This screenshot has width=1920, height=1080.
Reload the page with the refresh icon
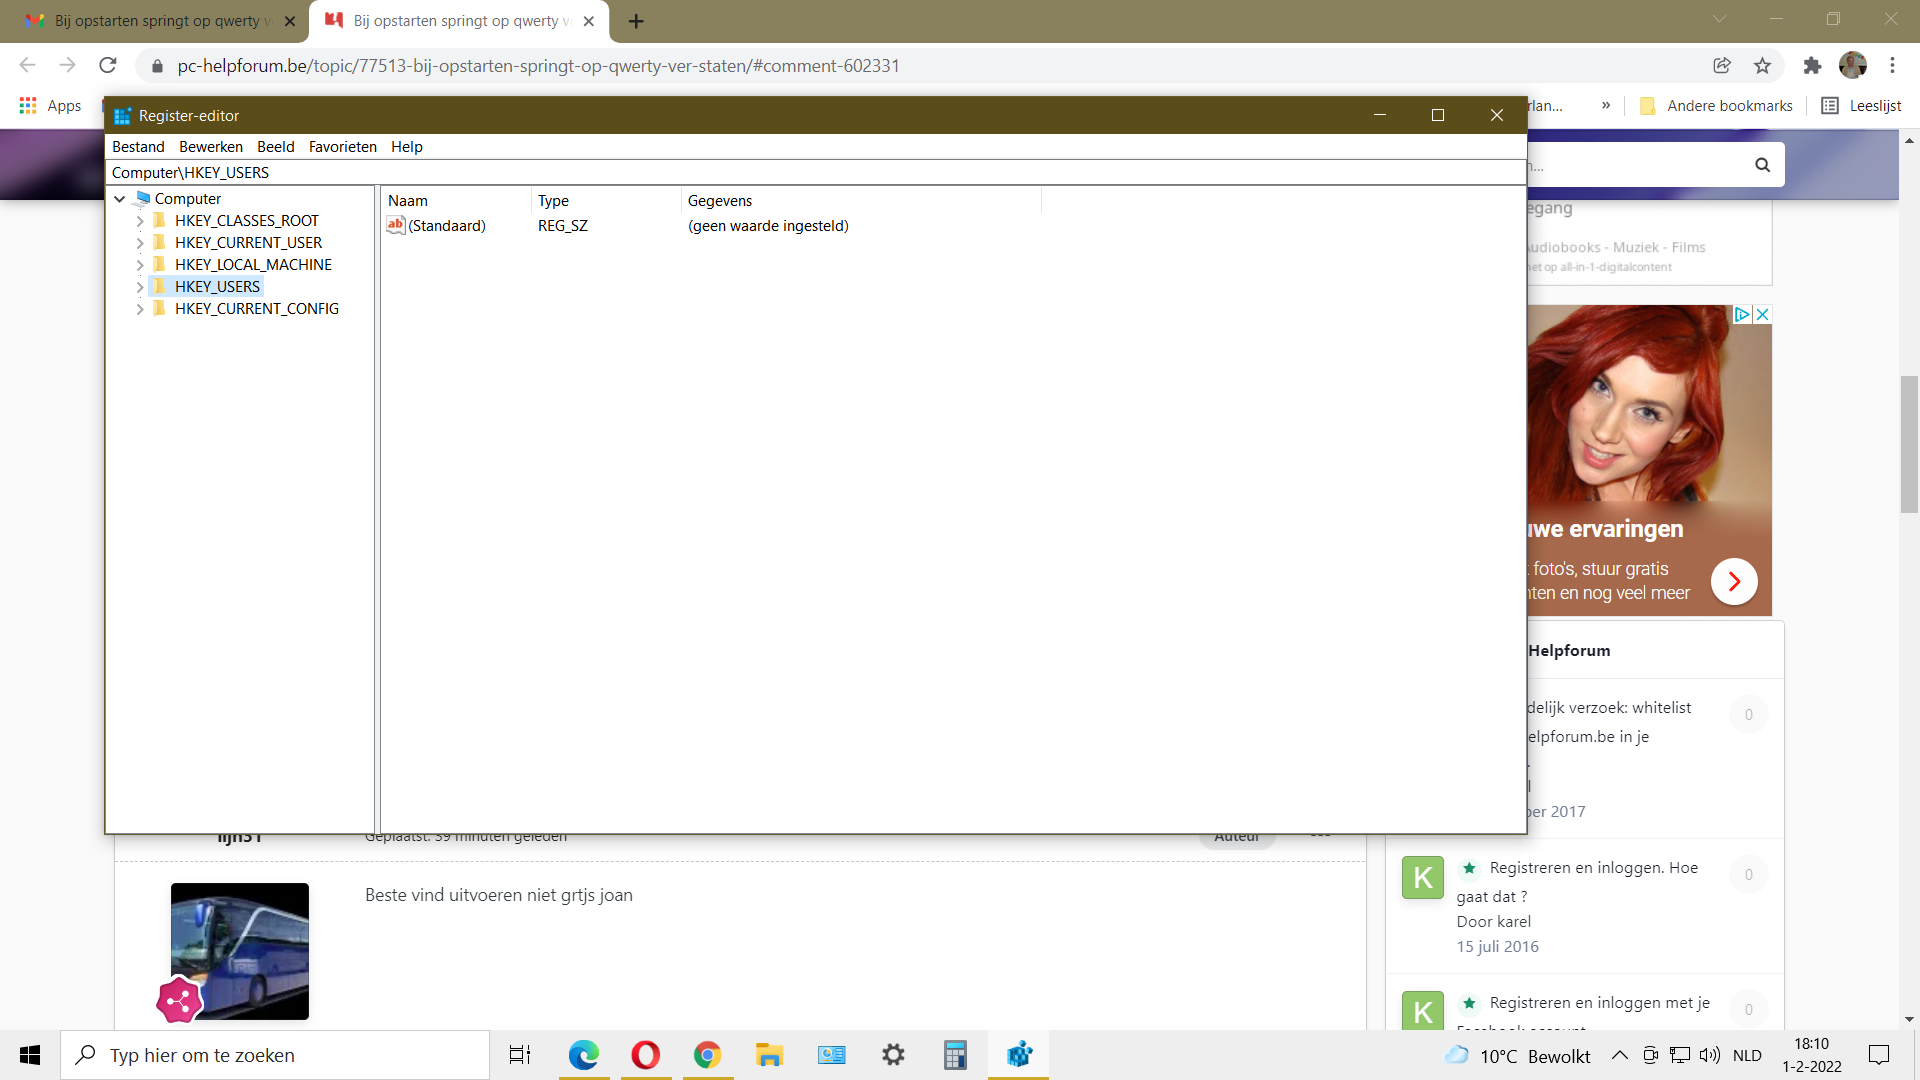108,66
